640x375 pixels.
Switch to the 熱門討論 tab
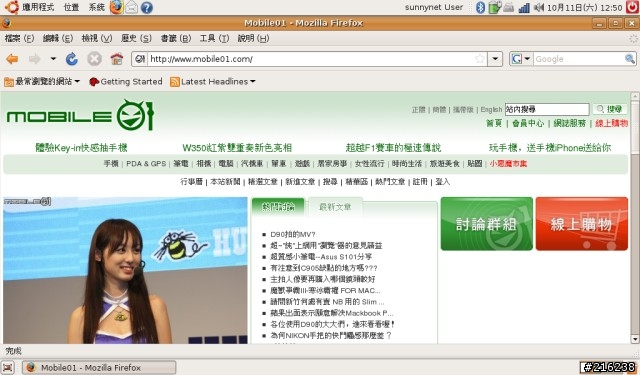click(278, 207)
